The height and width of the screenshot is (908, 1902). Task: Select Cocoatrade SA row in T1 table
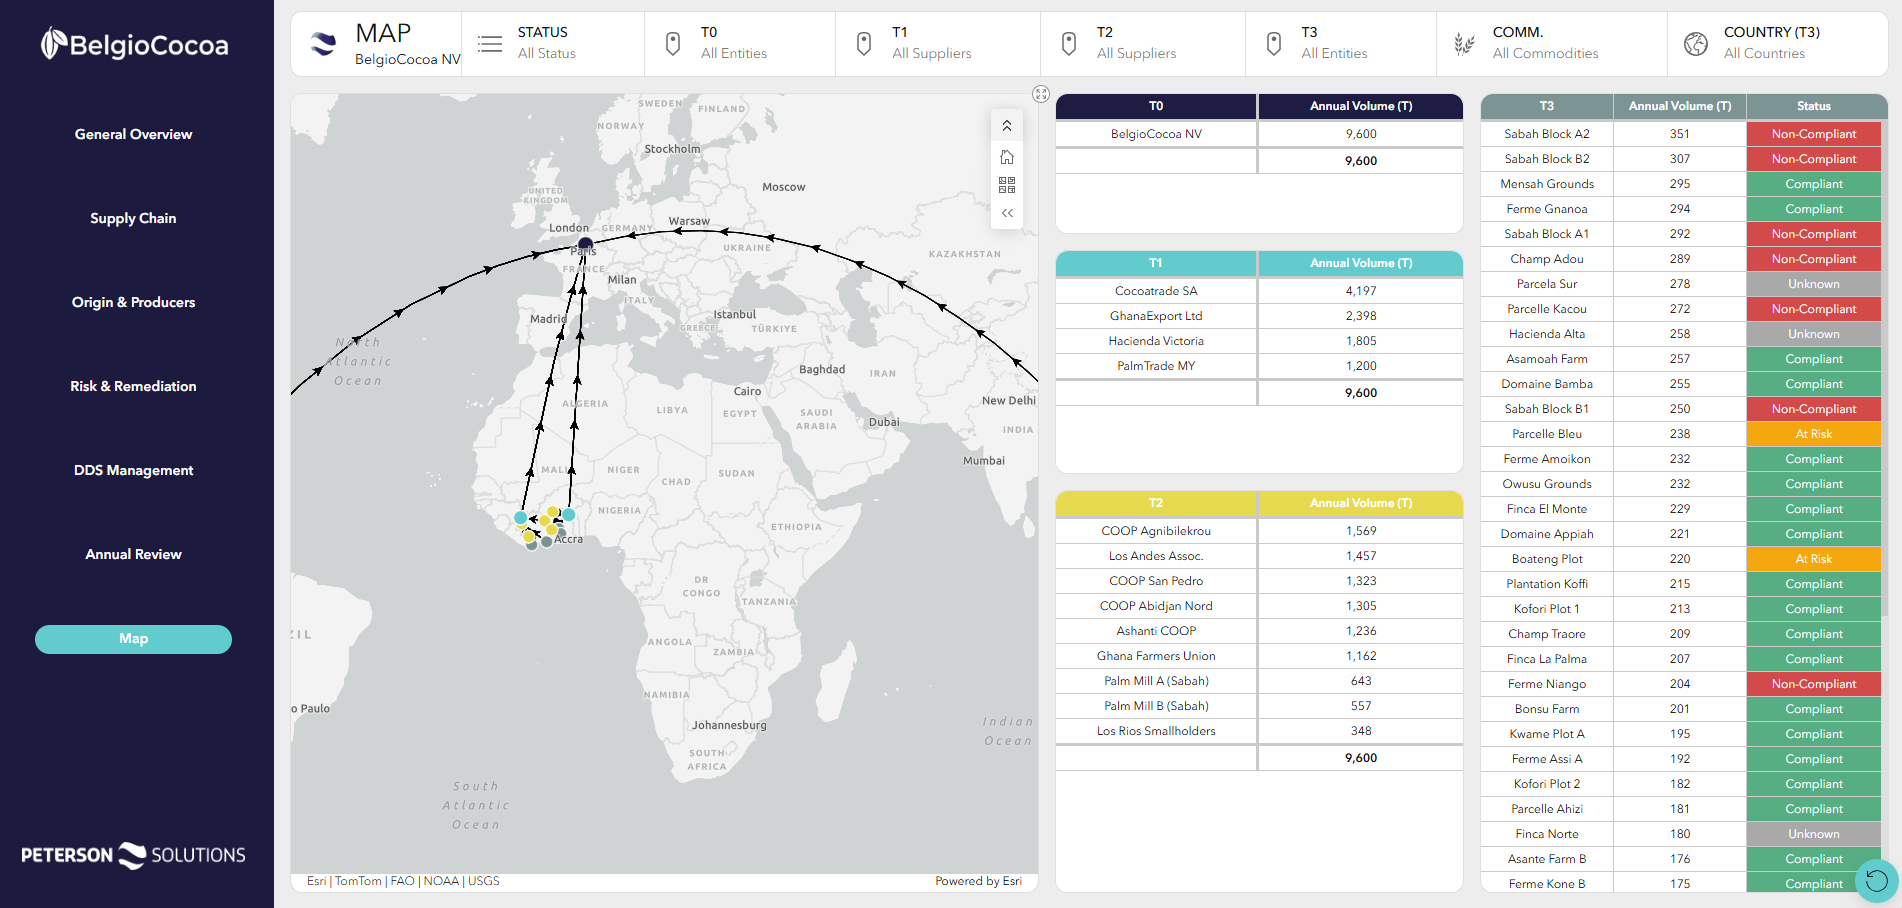click(x=1259, y=291)
